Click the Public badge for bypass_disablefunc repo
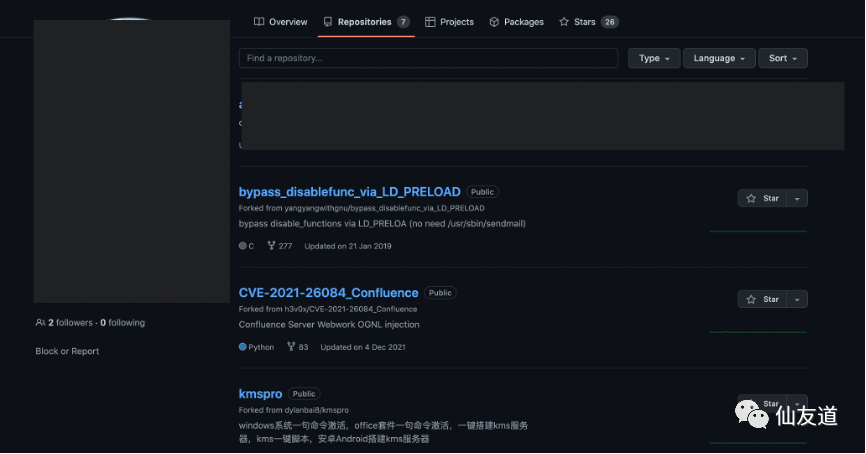This screenshot has height=454, width=866. coord(482,192)
